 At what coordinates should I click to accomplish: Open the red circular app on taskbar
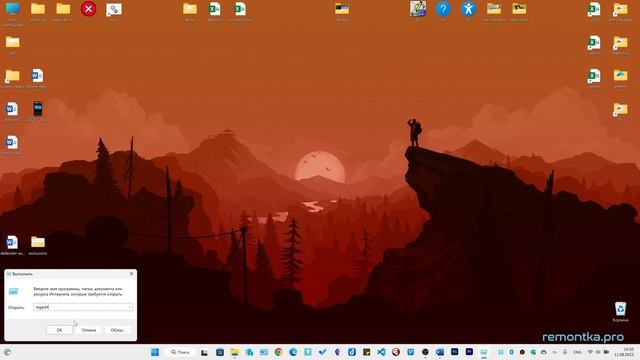click(x=396, y=352)
